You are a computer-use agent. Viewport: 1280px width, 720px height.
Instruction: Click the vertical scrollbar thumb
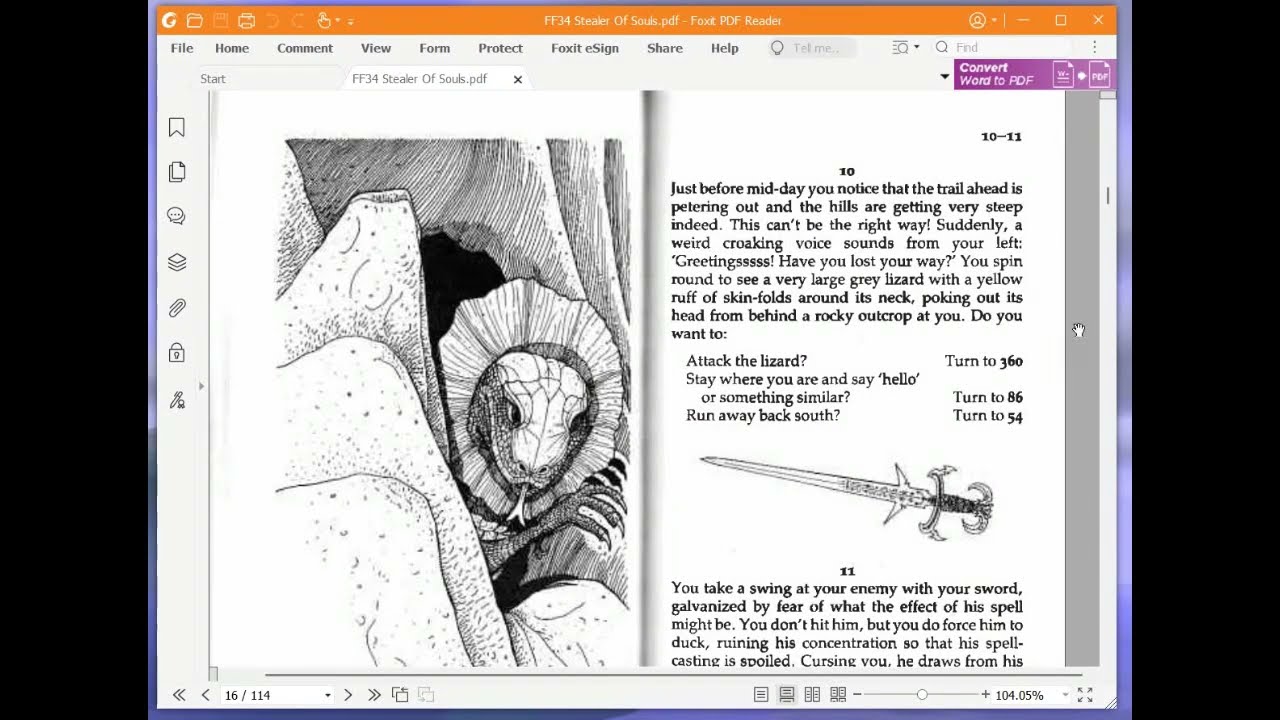(1108, 196)
